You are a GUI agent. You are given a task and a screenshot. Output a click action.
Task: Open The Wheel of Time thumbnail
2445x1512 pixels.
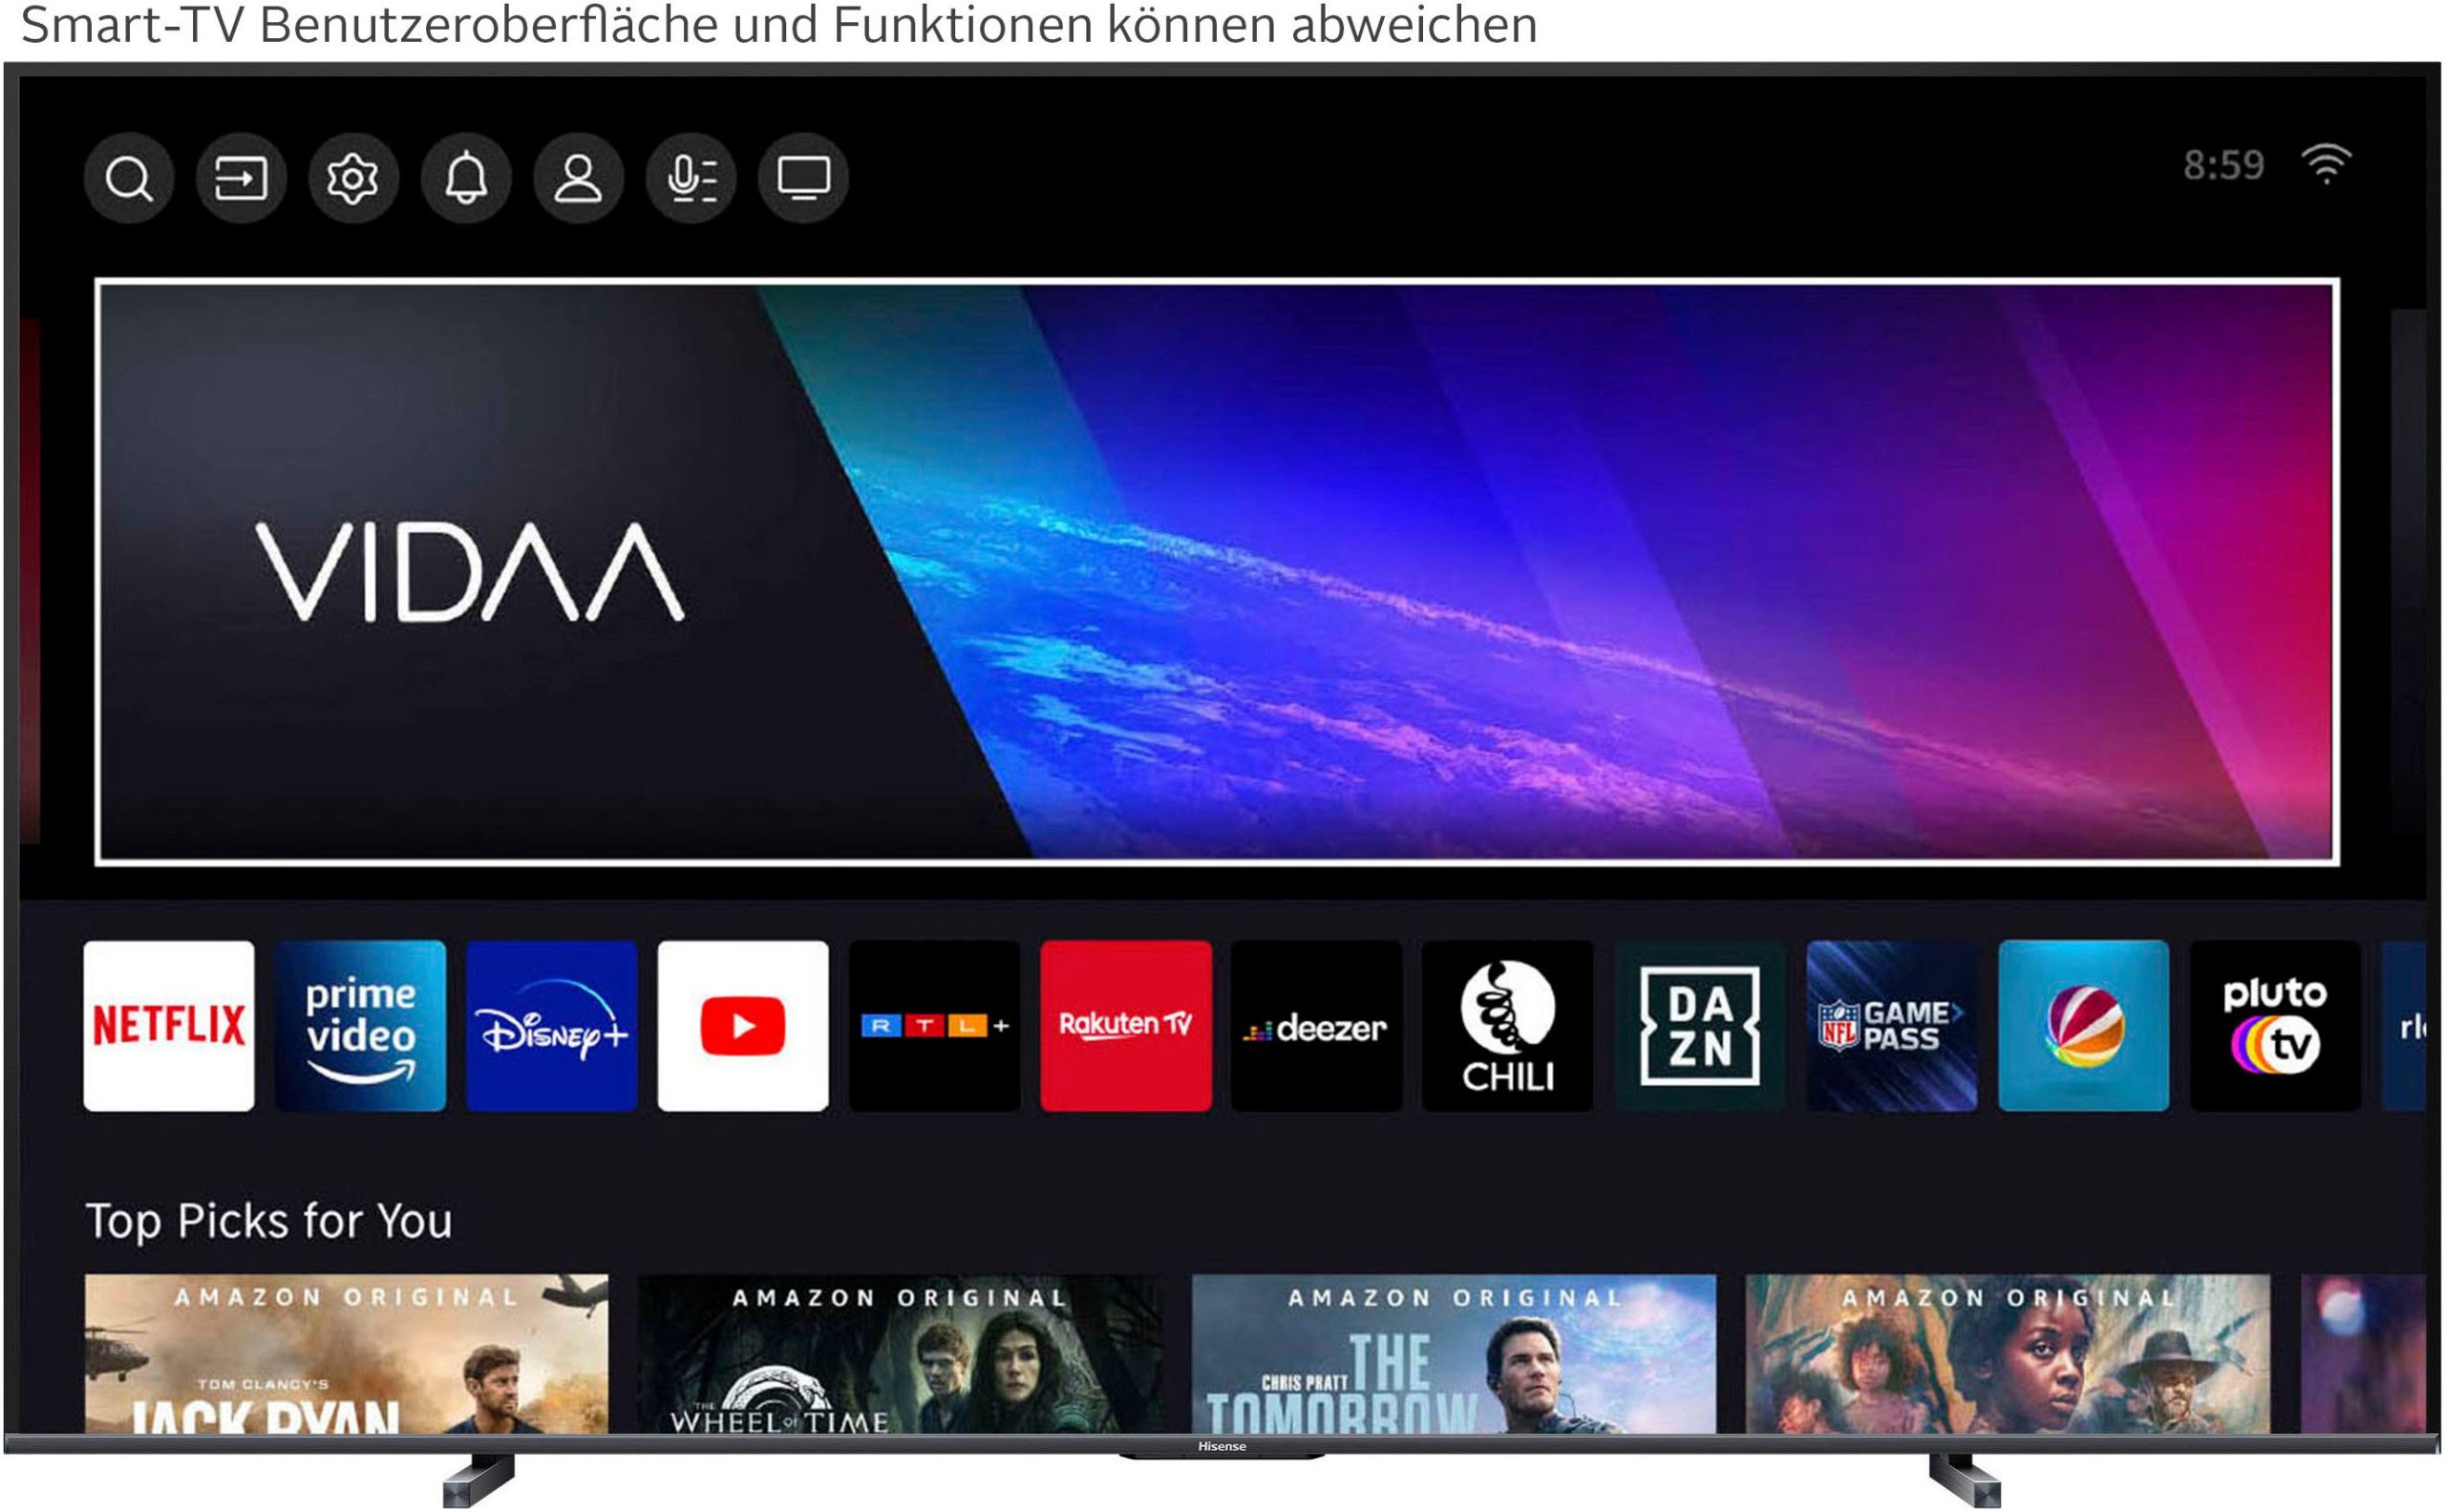[900, 1354]
